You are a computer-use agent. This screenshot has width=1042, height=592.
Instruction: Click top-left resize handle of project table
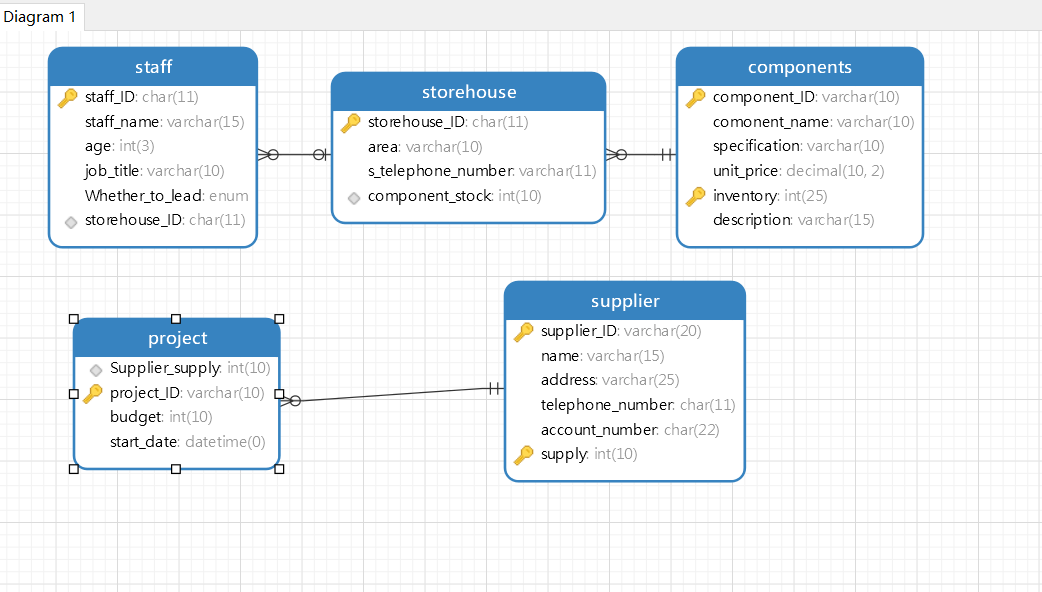(74, 319)
